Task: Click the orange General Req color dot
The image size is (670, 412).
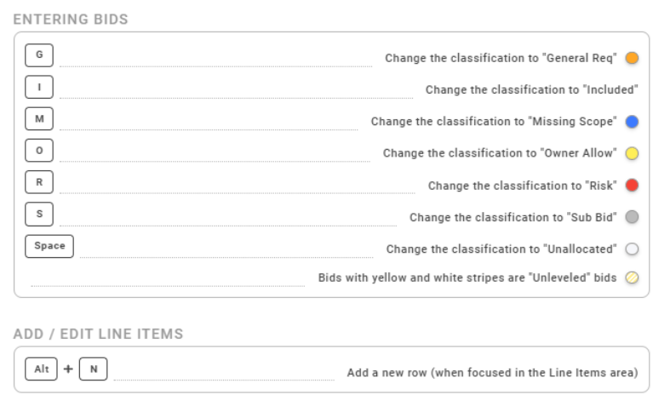Action: tap(632, 58)
